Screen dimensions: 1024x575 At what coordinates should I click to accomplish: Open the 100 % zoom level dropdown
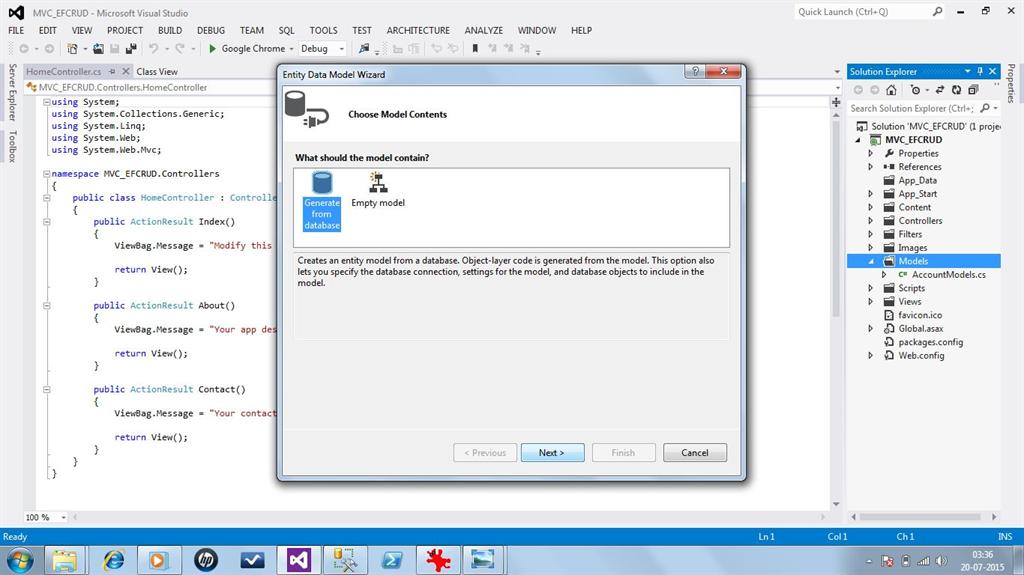click(63, 518)
